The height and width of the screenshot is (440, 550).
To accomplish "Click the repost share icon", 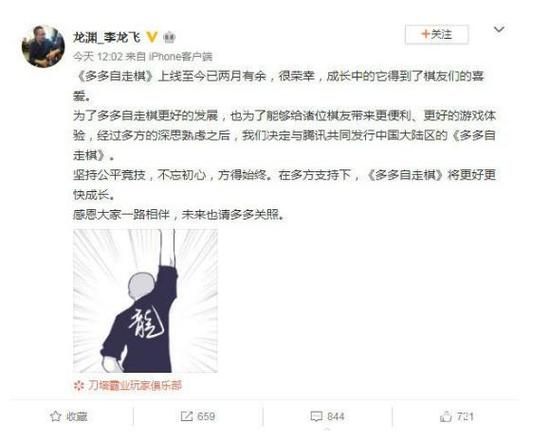I will tap(187, 416).
